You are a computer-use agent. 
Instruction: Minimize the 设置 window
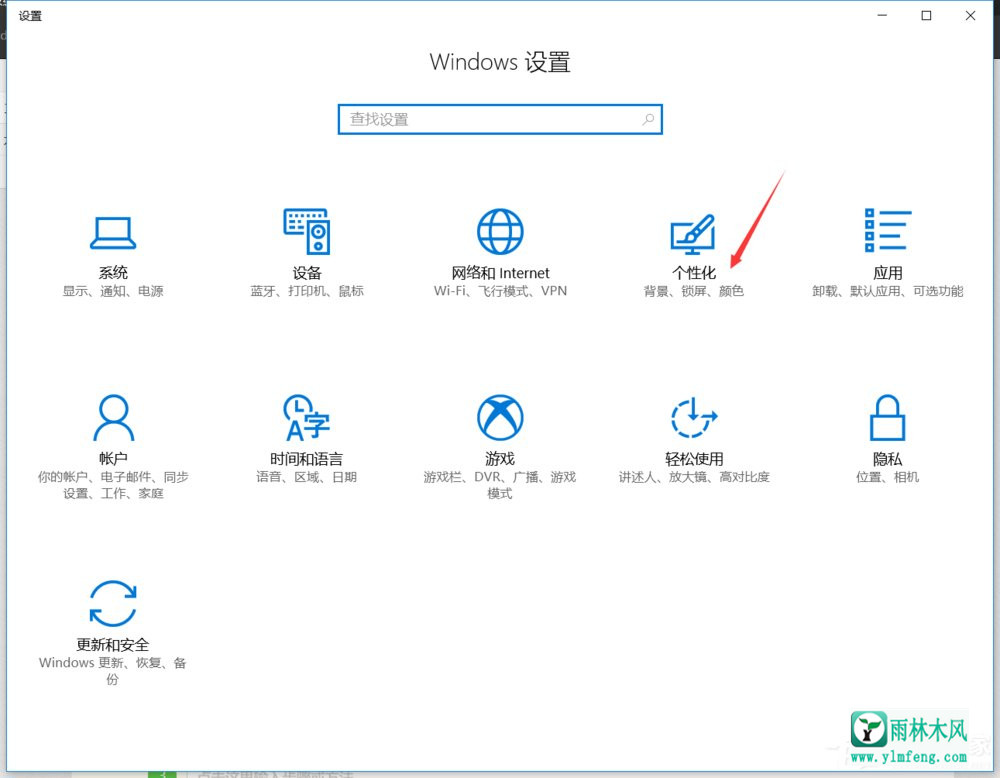click(882, 15)
